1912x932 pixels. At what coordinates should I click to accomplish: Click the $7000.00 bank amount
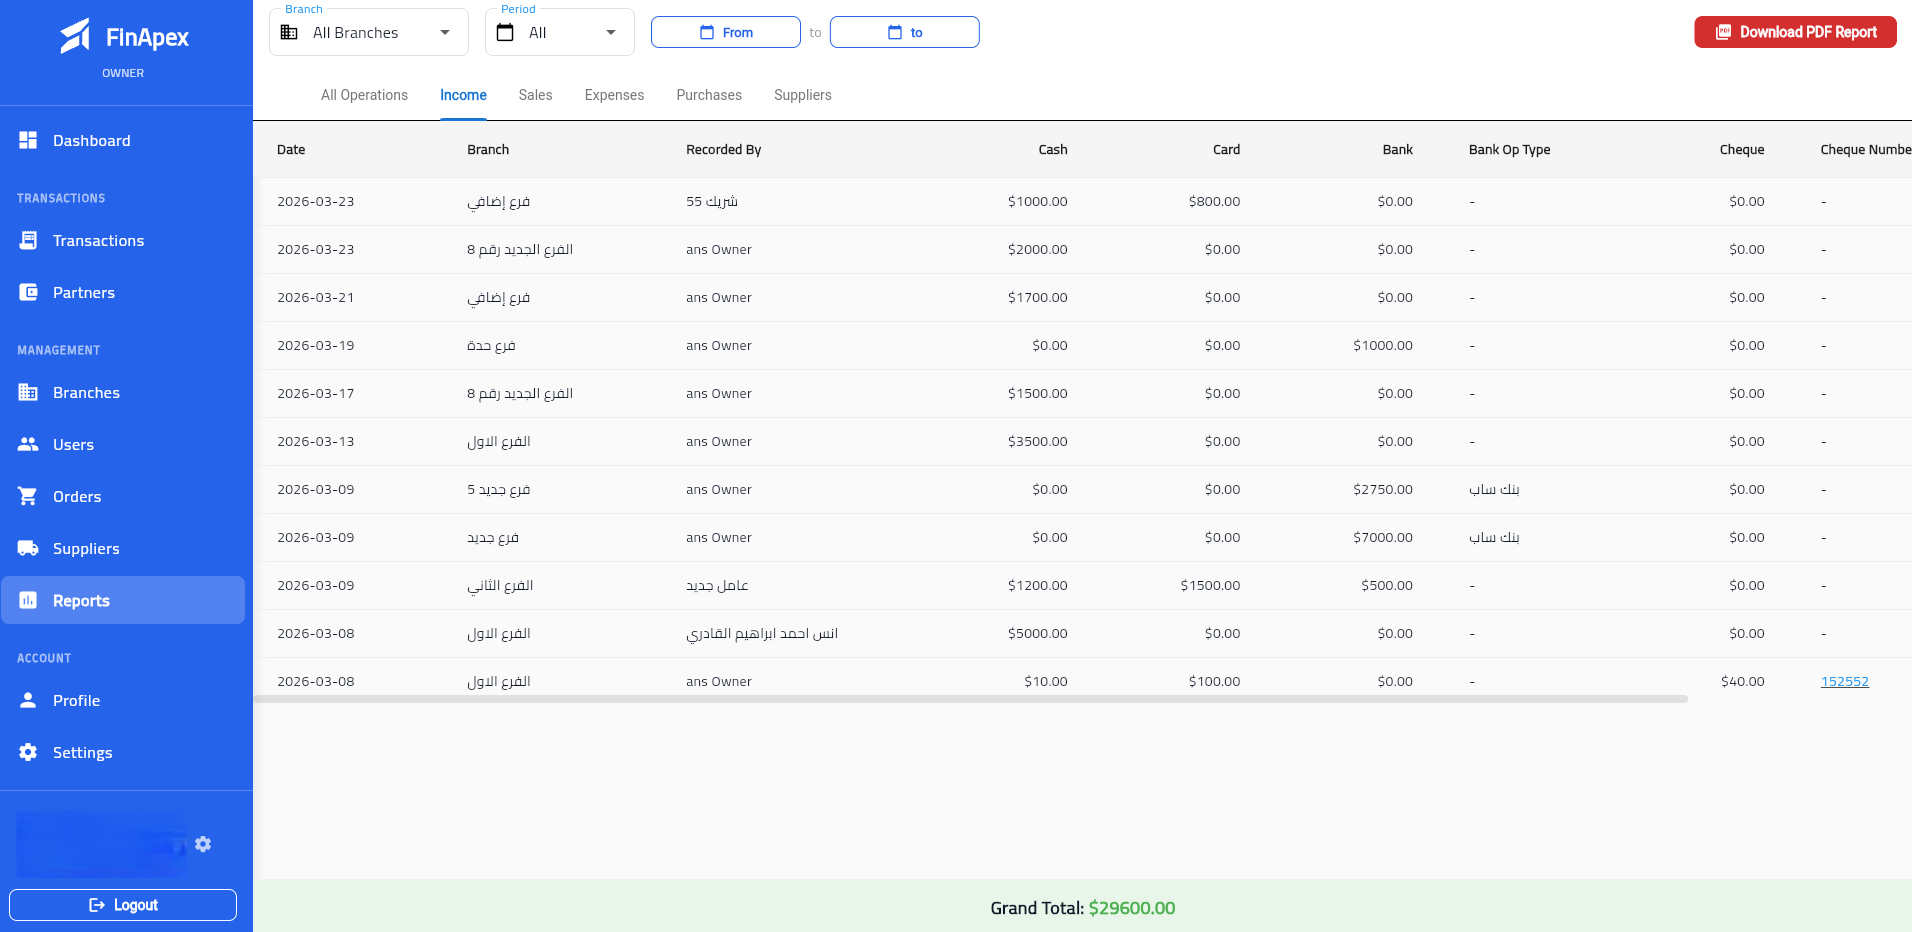tap(1382, 537)
